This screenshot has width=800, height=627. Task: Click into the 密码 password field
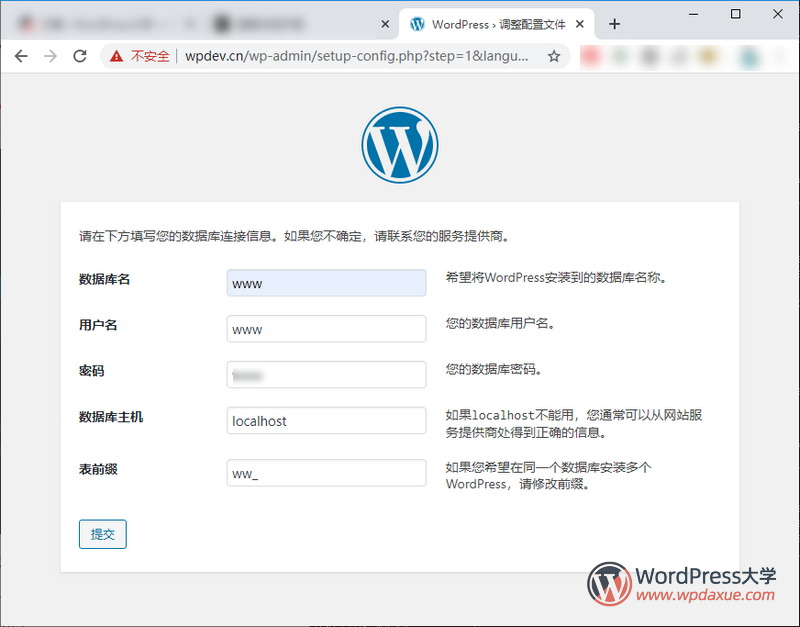pos(326,375)
